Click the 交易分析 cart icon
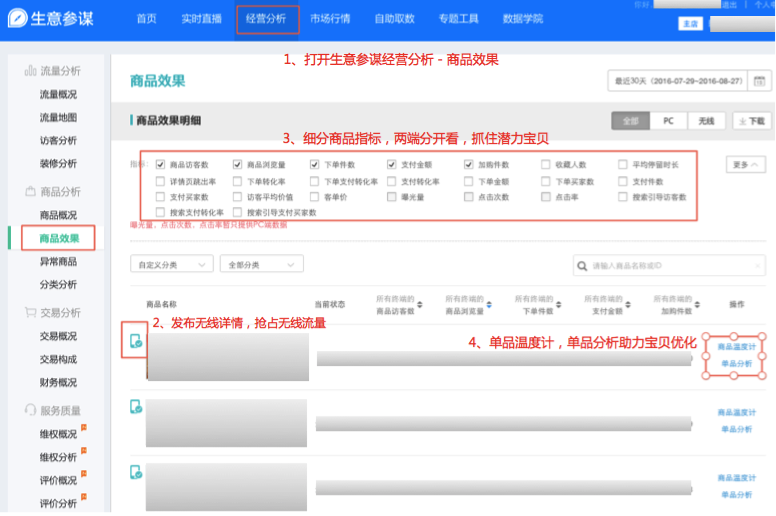Image resolution: width=776 pixels, height=516 pixels. point(30,312)
